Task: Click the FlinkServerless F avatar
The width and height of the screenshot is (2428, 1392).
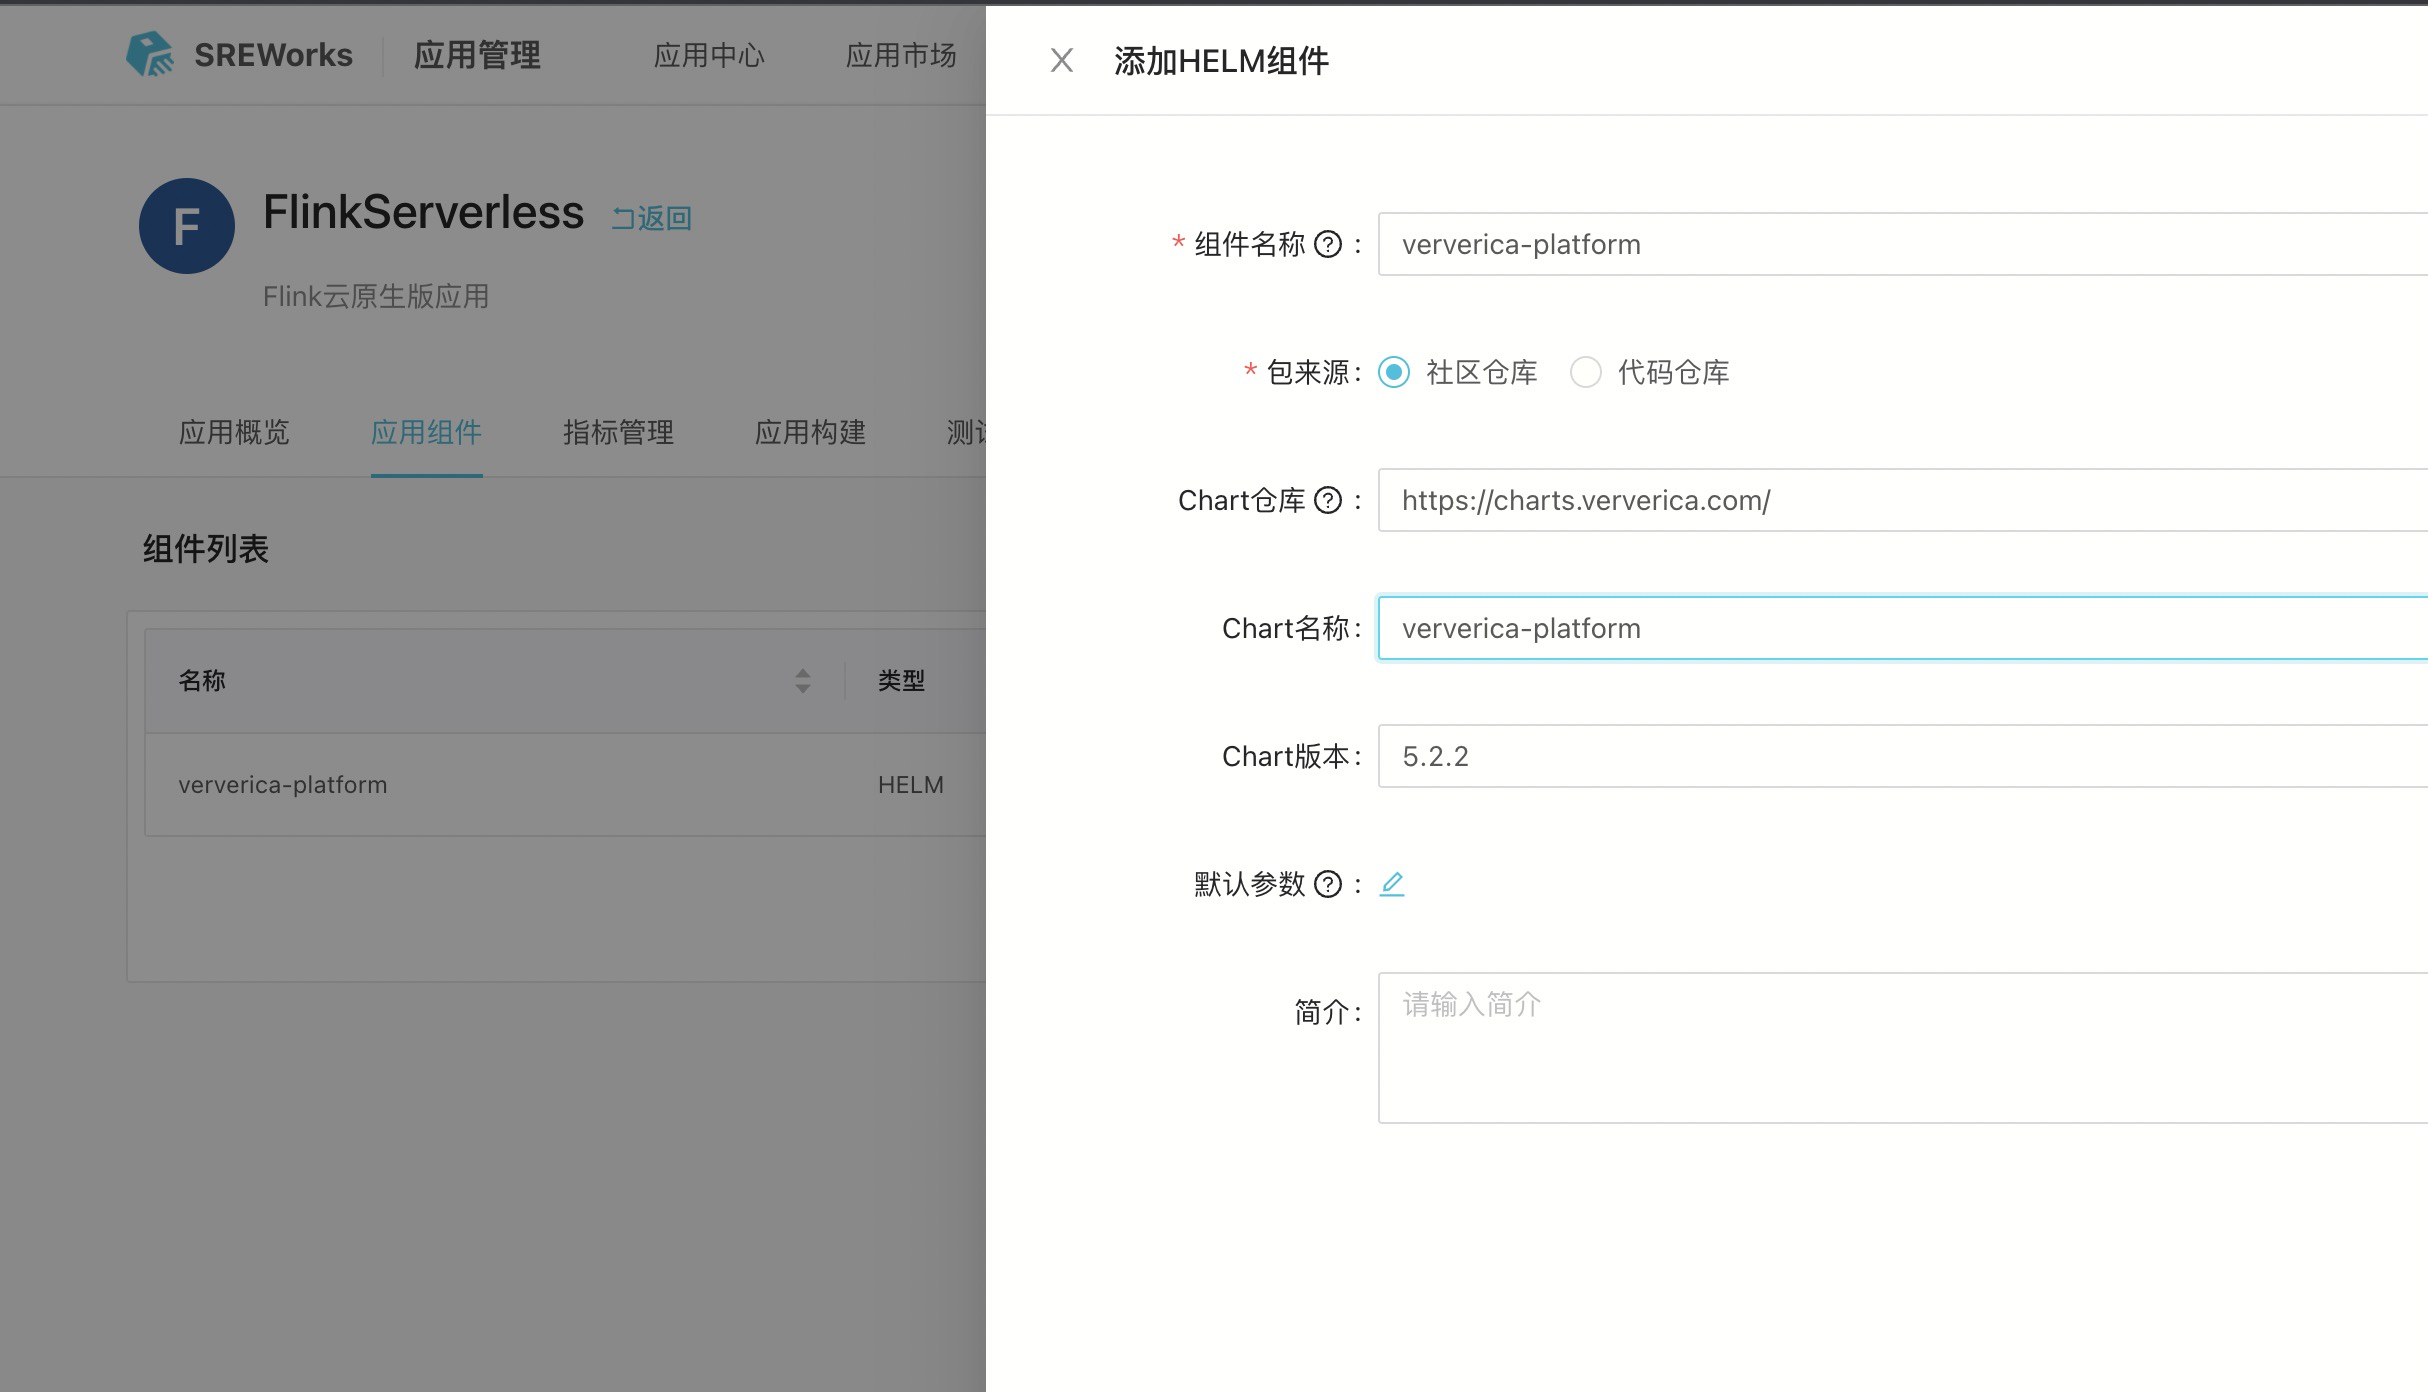Action: [187, 226]
